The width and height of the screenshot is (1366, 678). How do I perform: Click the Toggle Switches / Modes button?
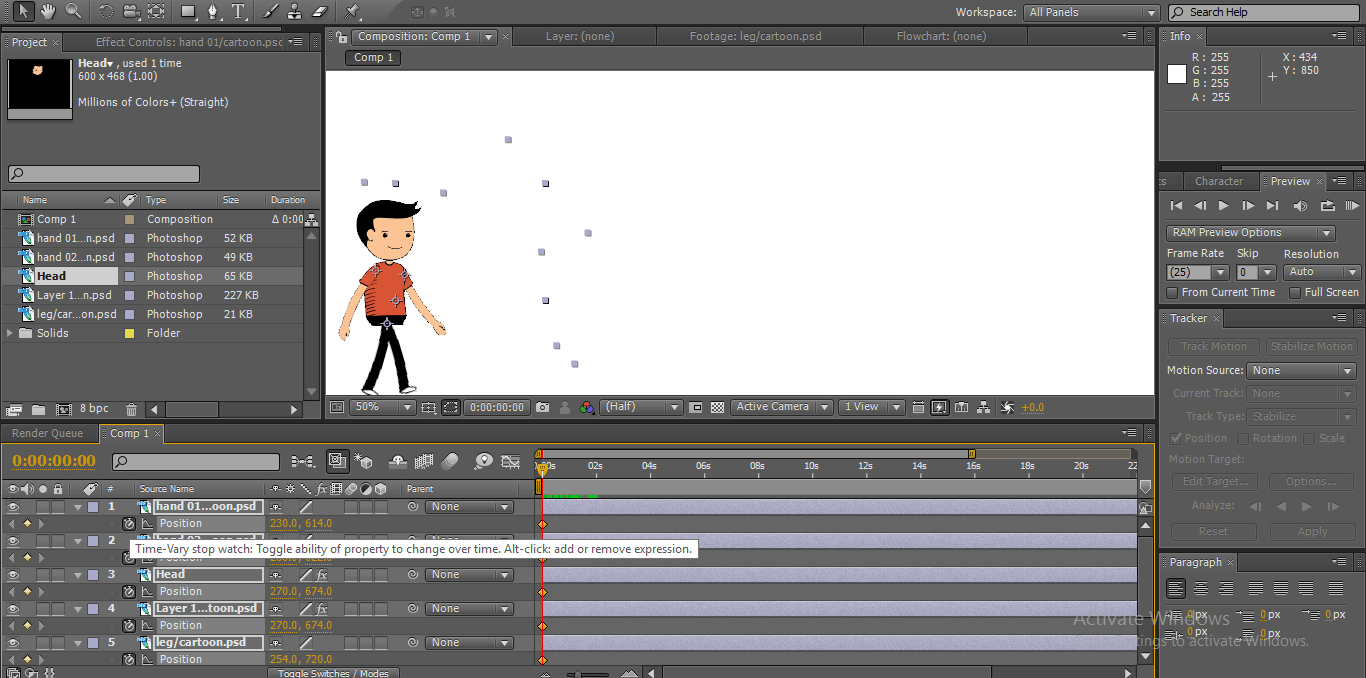tap(333, 673)
